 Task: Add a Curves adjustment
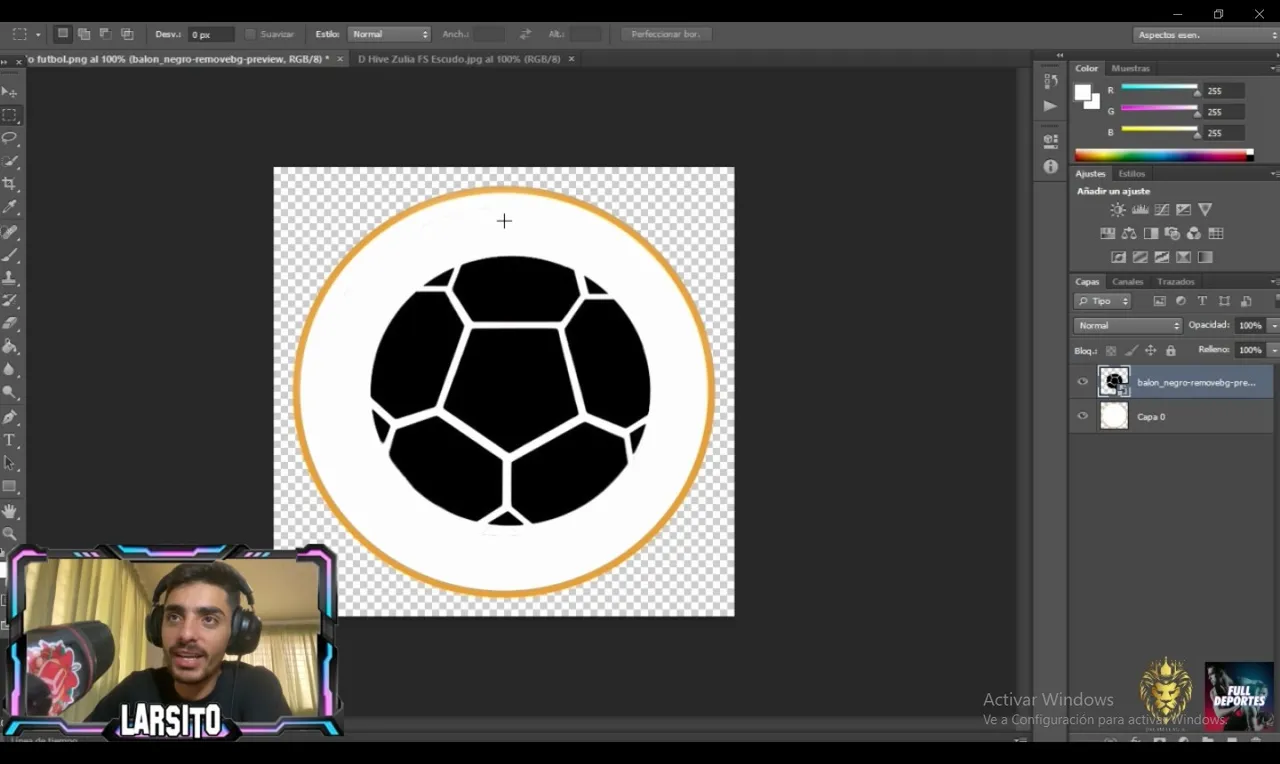pyautogui.click(x=1162, y=210)
